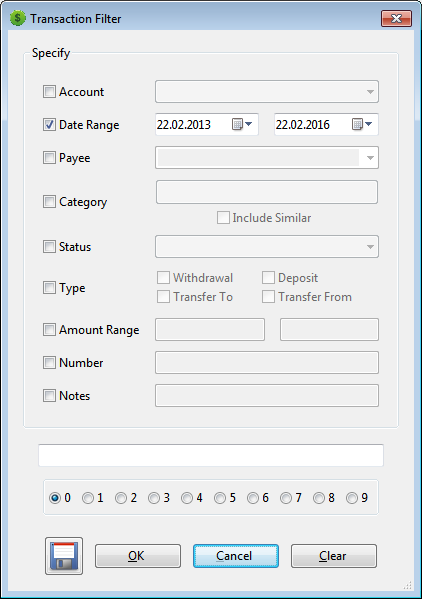Click the Notes text field

267,395
